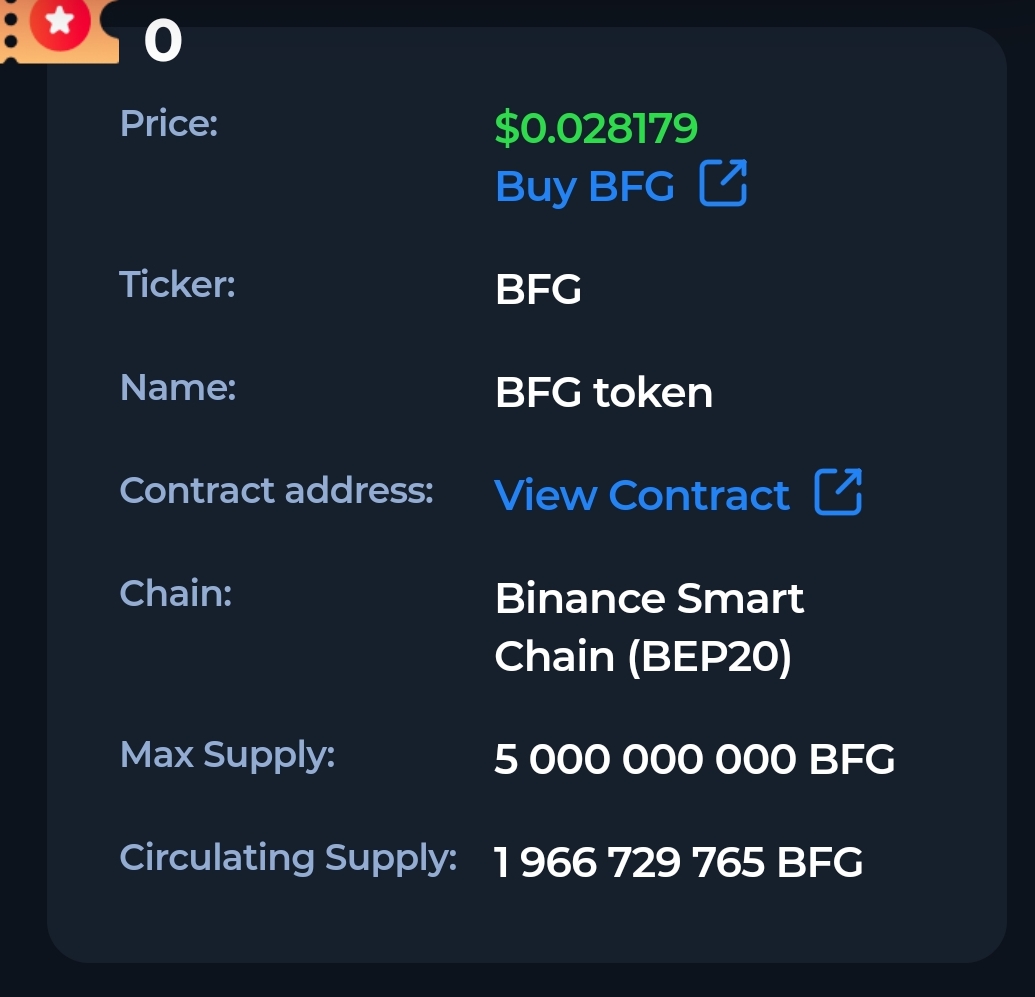Select the BFG token name value
This screenshot has height=997, width=1035.
click(603, 392)
